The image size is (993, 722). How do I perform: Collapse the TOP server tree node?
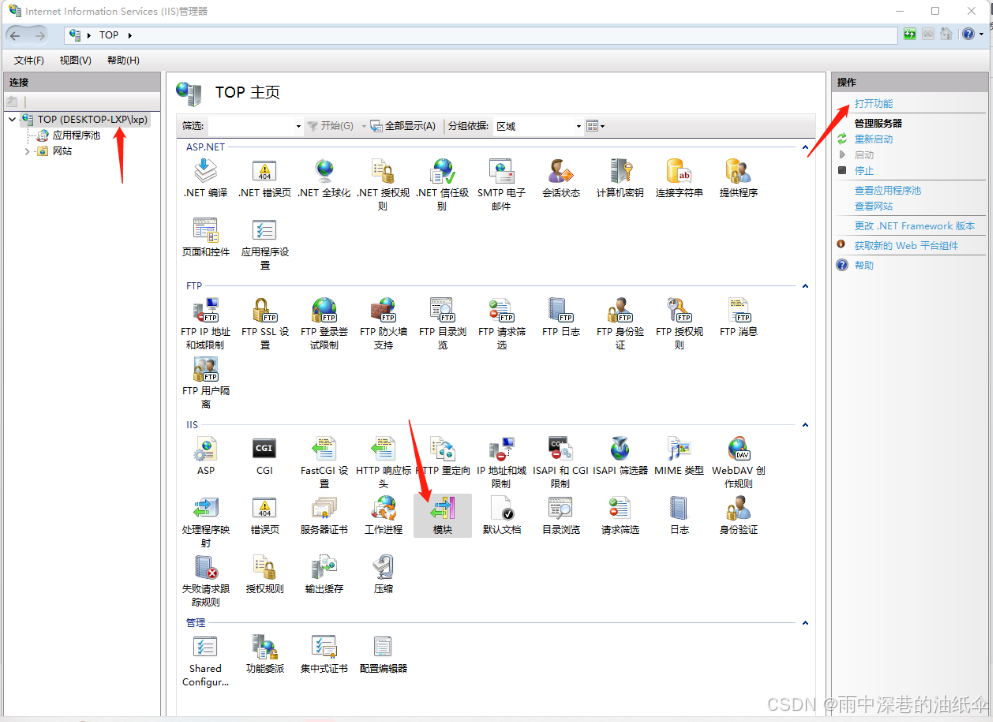pyautogui.click(x=12, y=119)
